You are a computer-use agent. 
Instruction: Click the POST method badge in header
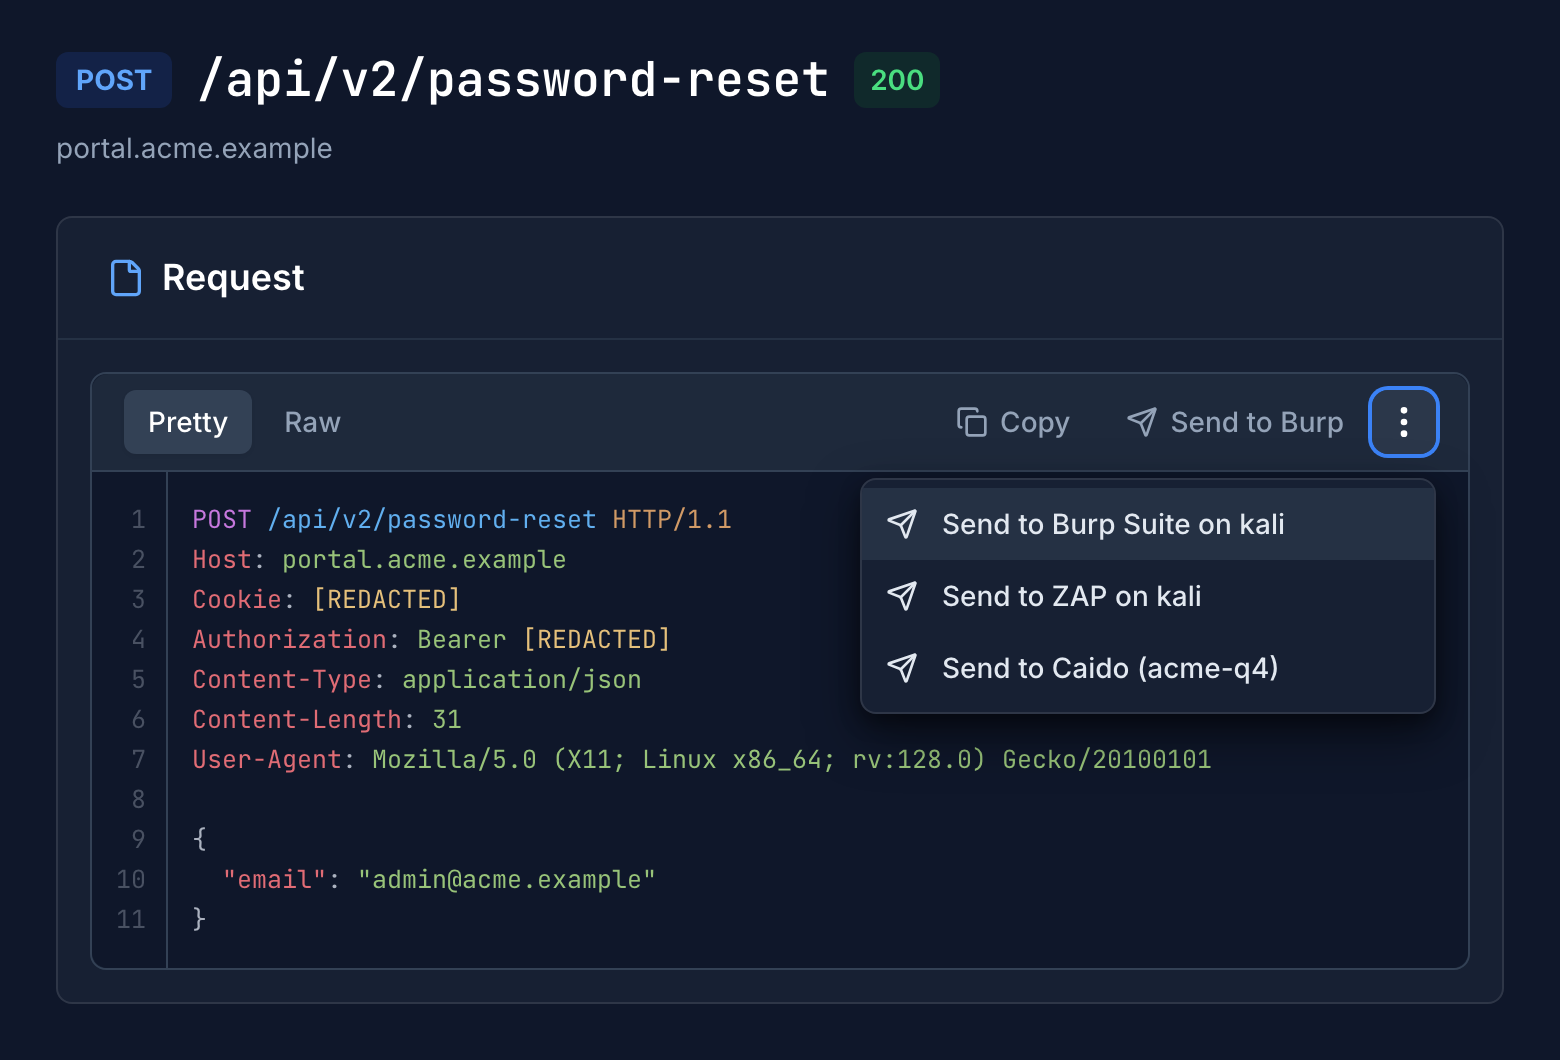pos(114,80)
